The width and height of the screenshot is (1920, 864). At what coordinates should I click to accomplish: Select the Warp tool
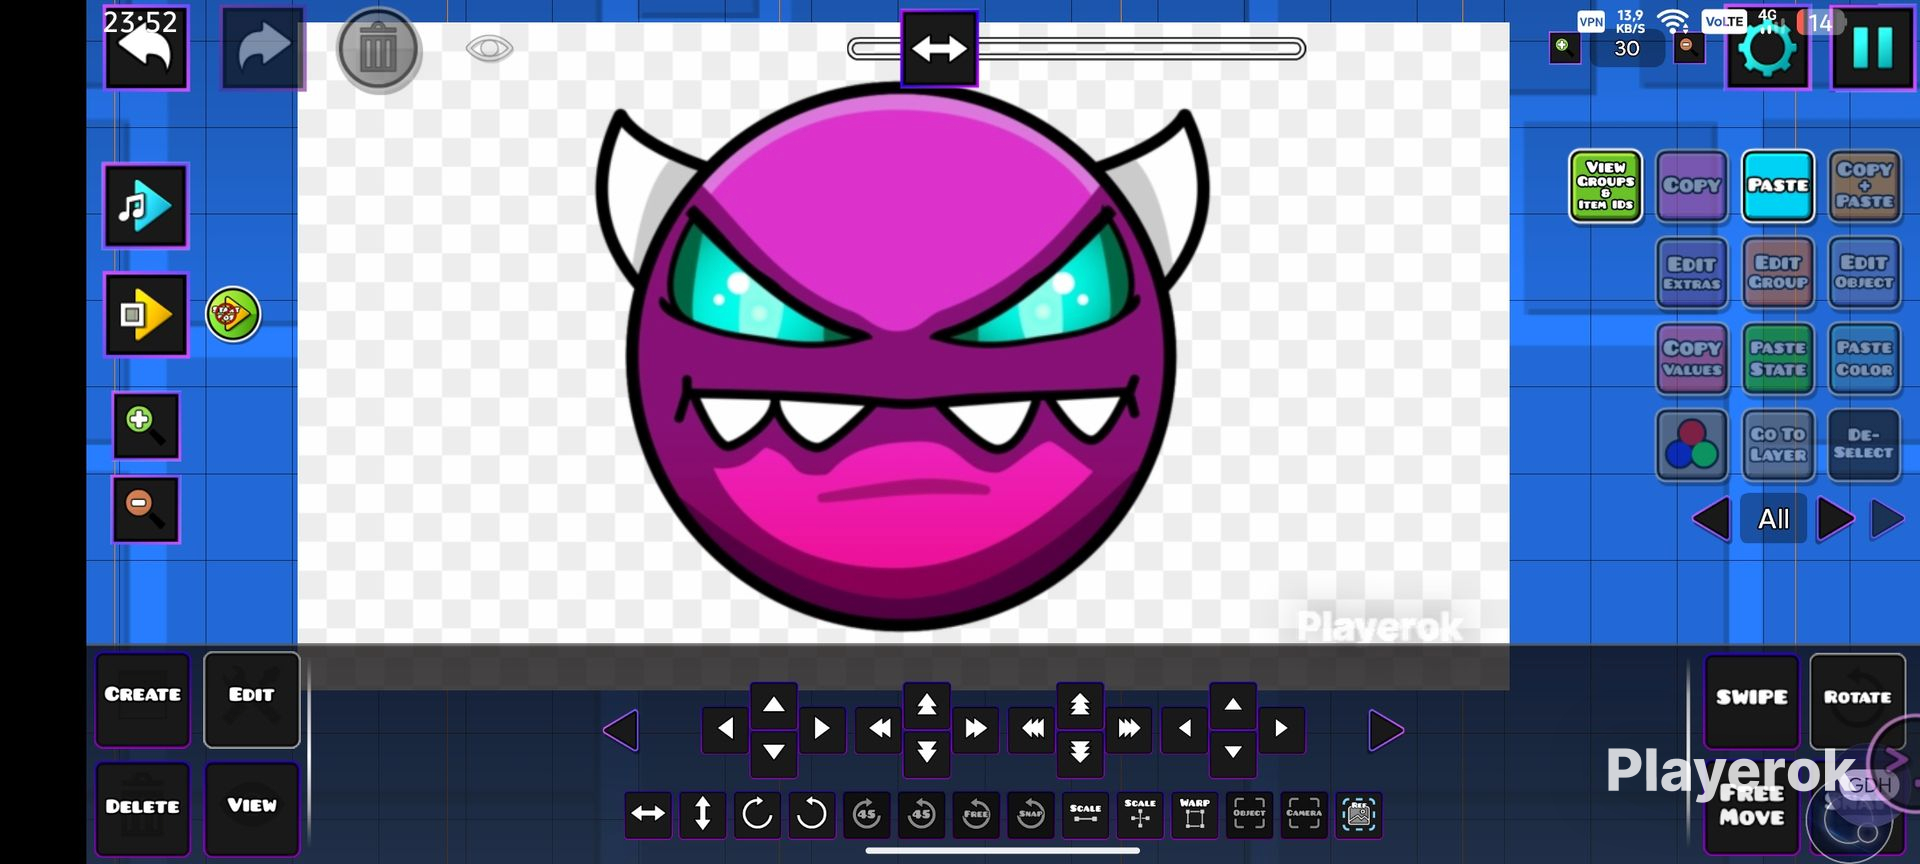tap(1194, 814)
